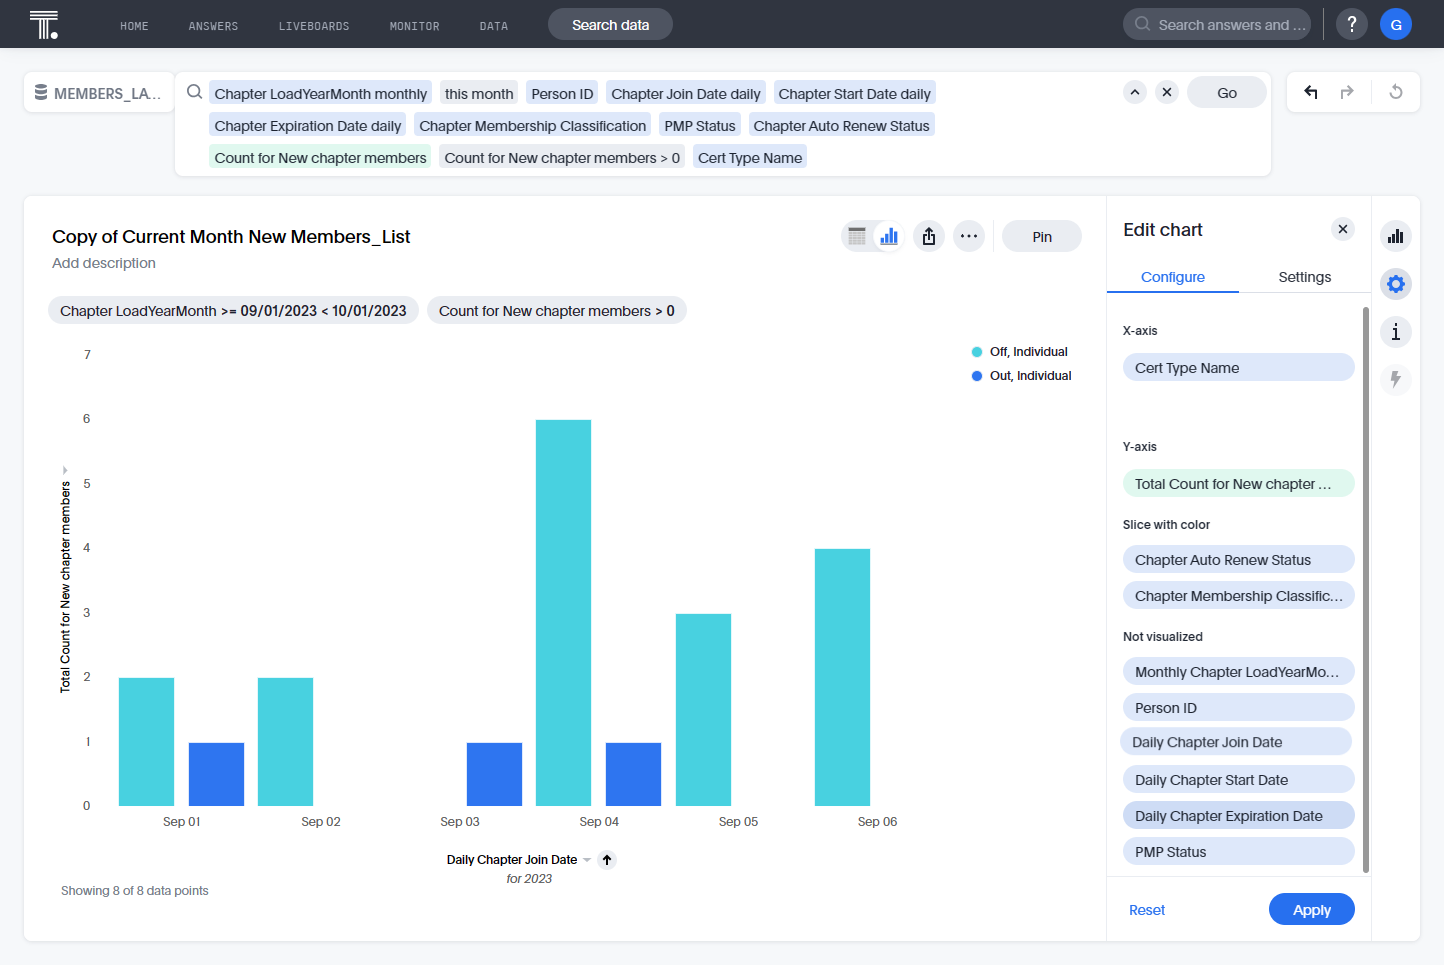Open the user profile avatar G
The image size is (1444, 965).
[1396, 24]
